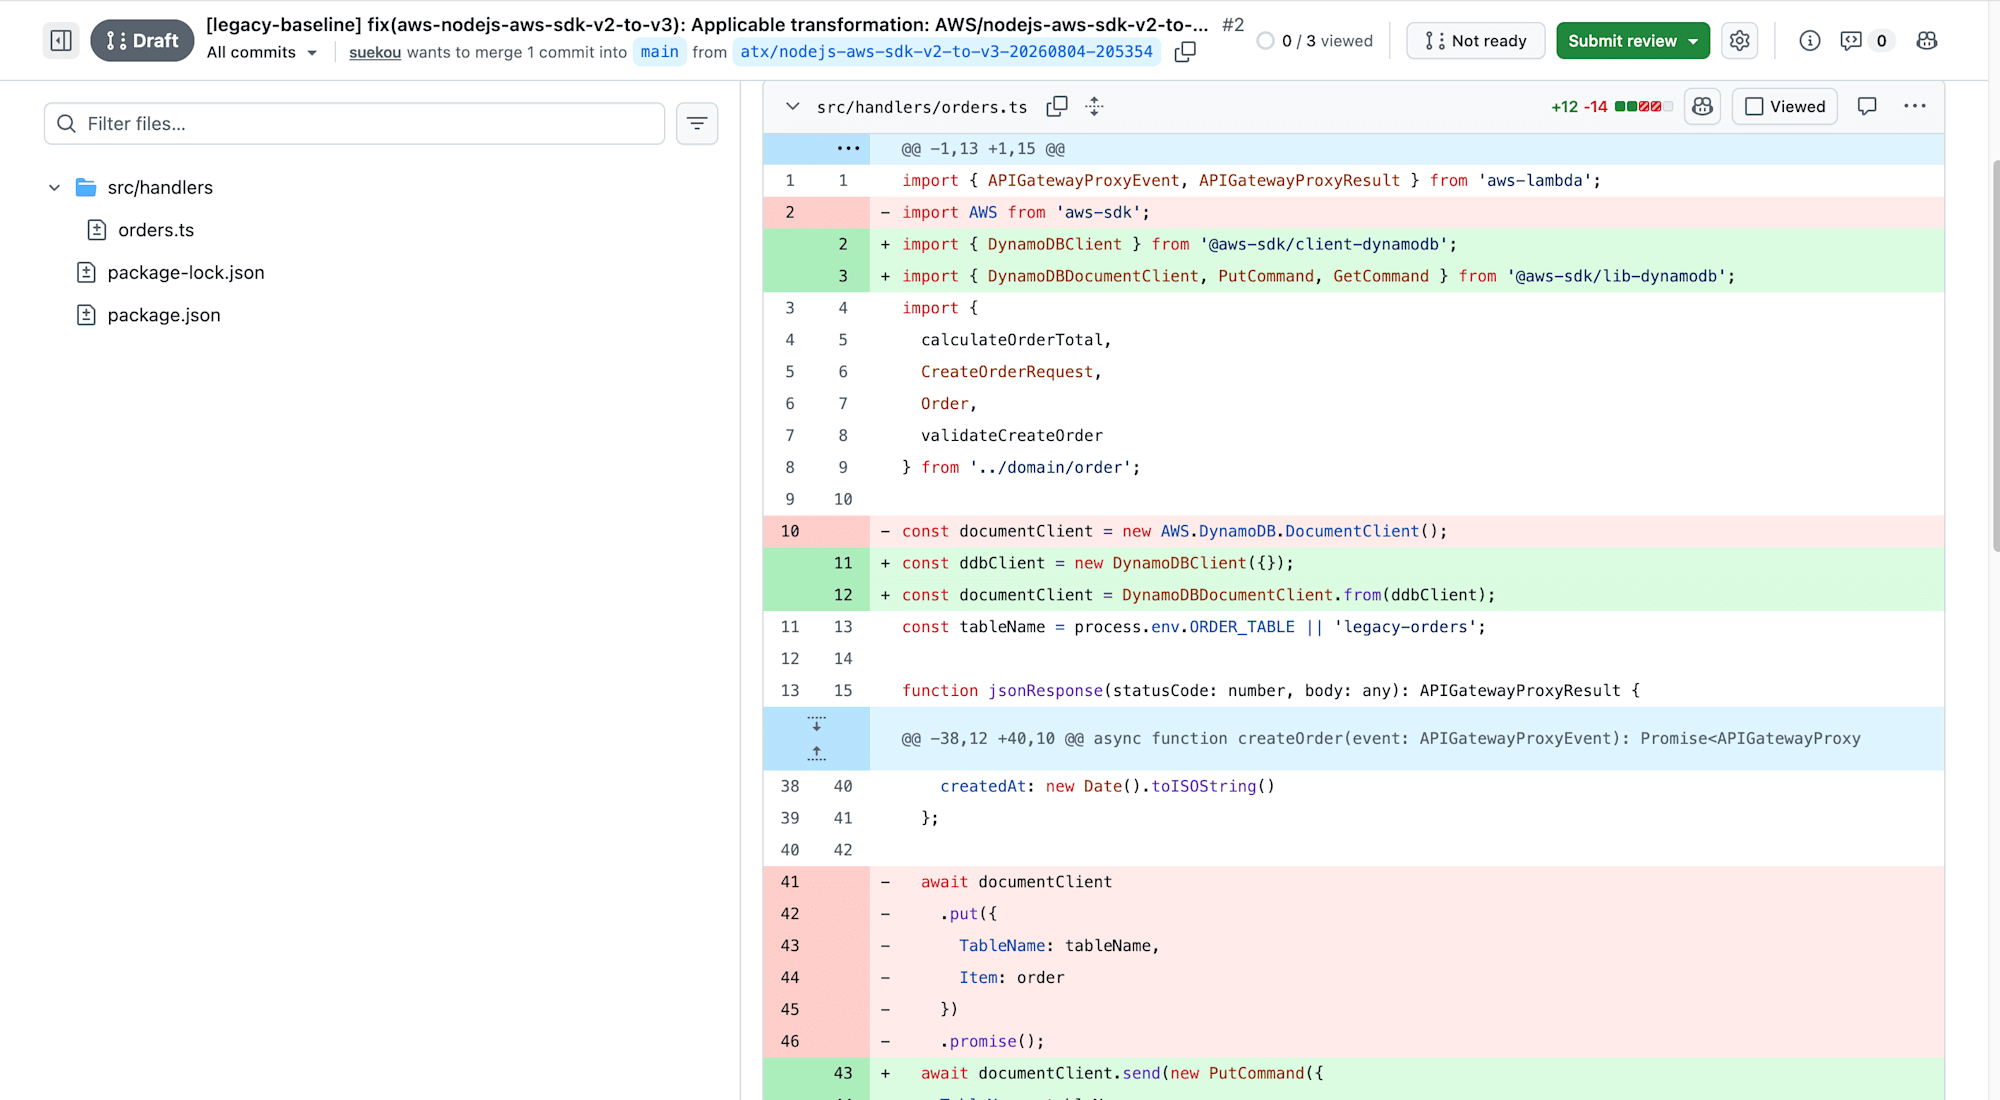Open the filter options button beside the file filter
The image size is (2000, 1100).
(x=697, y=124)
